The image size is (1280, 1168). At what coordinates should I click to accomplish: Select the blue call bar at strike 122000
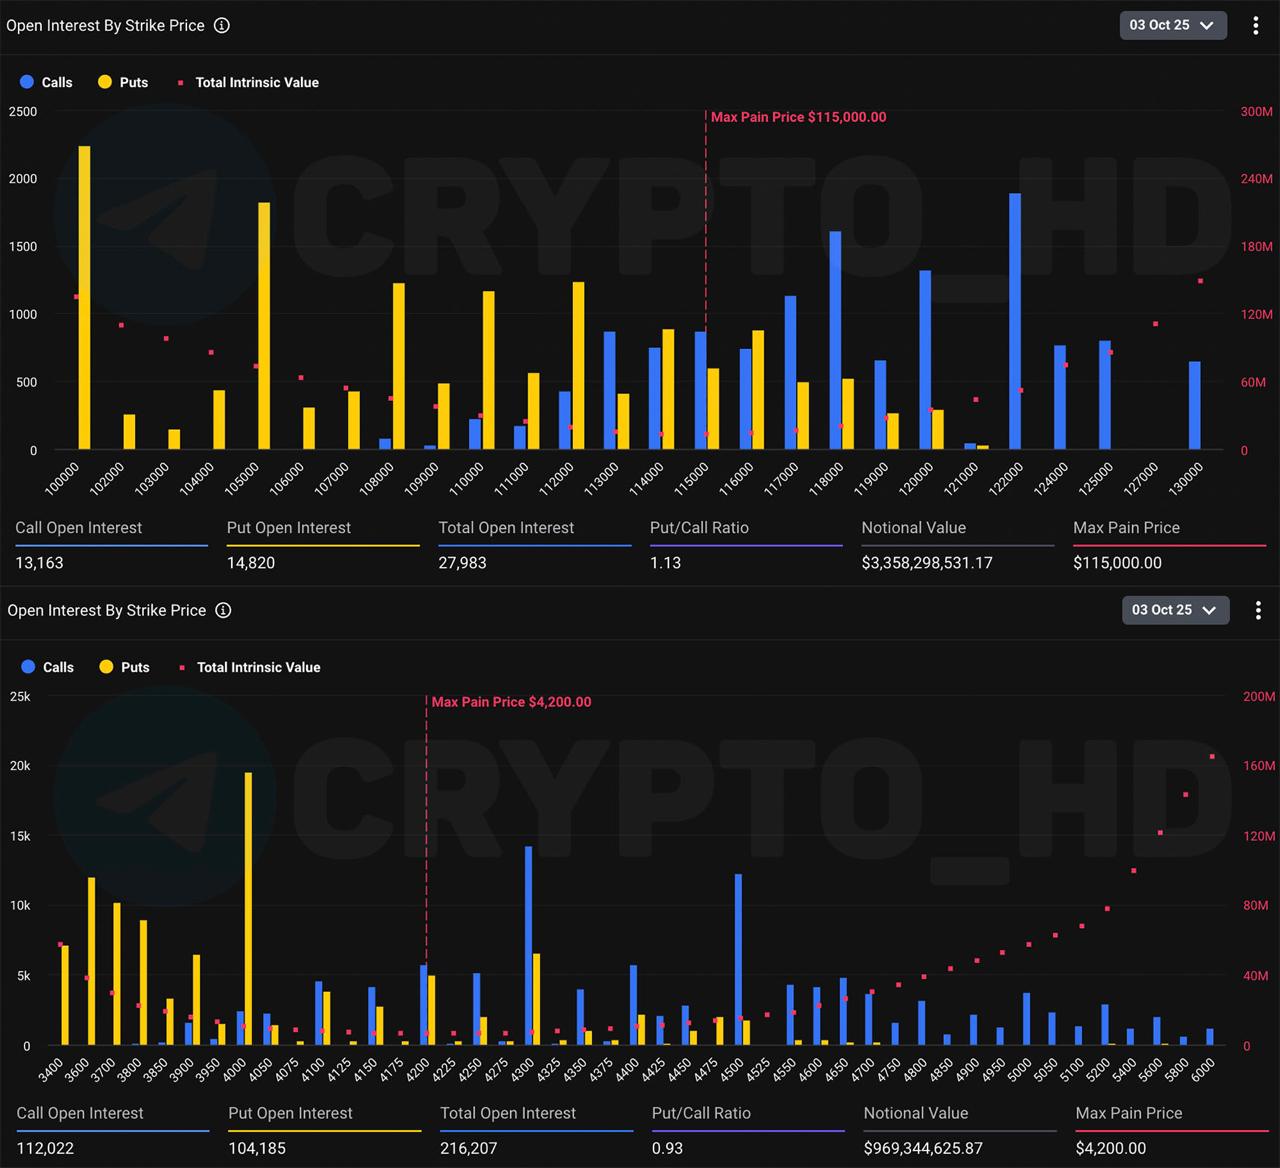[x=1015, y=321]
